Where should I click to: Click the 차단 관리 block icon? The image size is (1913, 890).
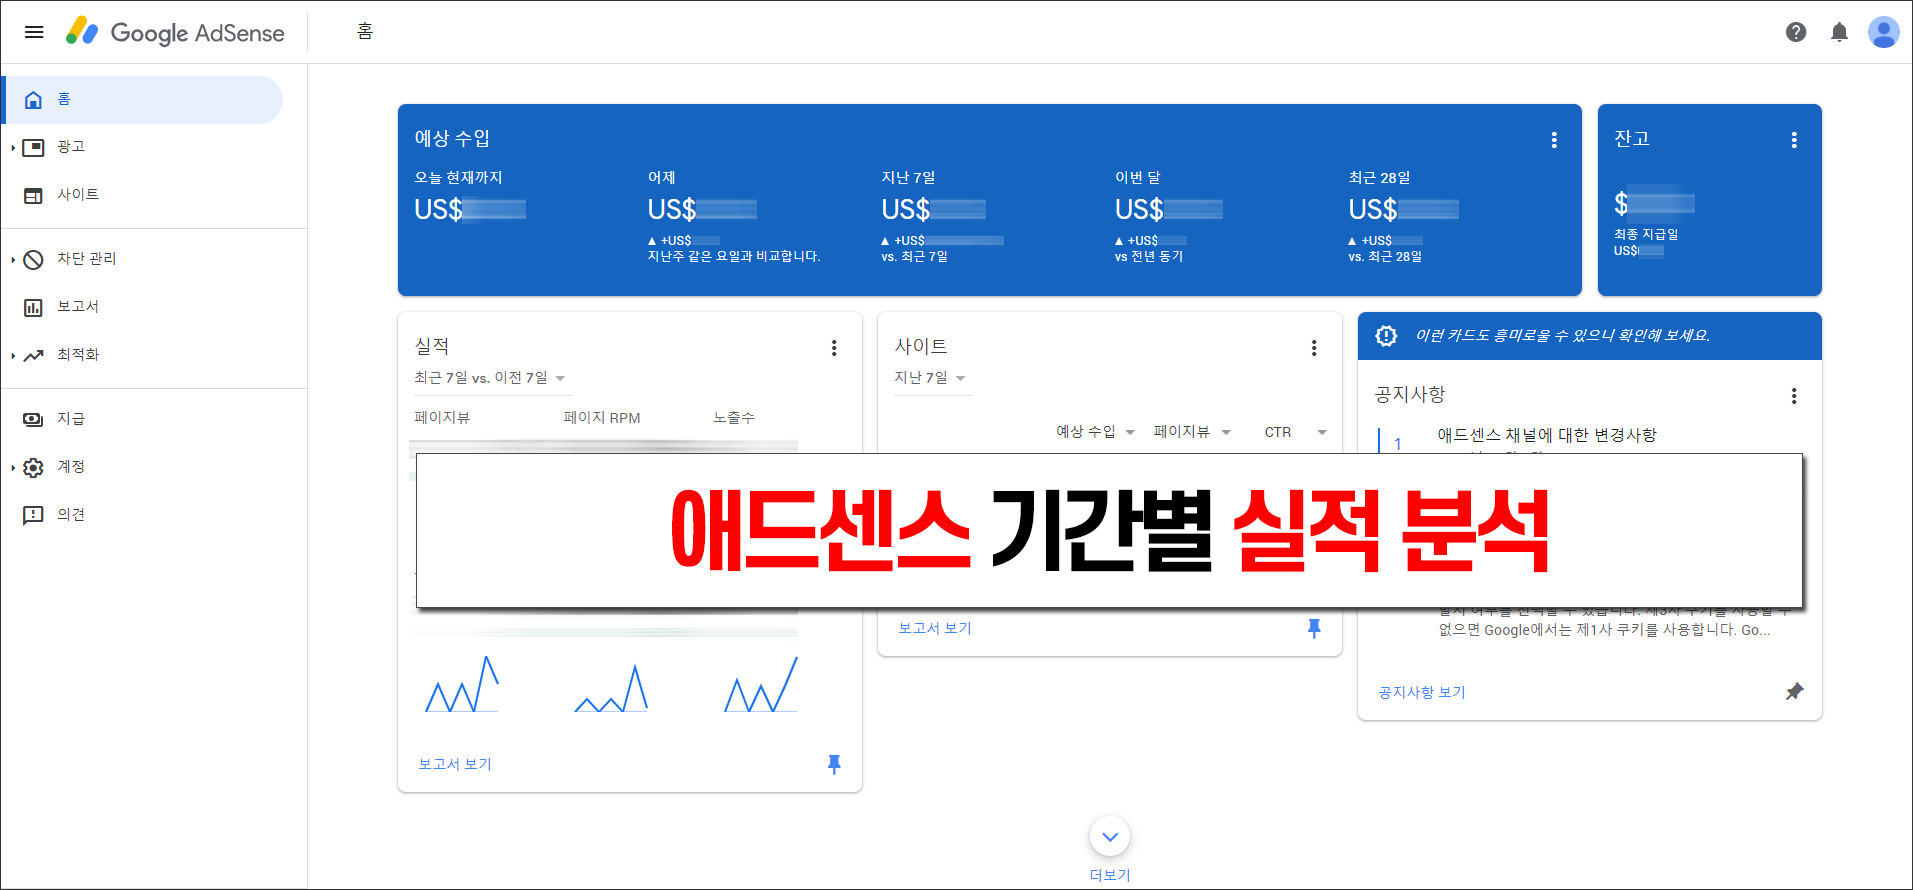(33, 259)
